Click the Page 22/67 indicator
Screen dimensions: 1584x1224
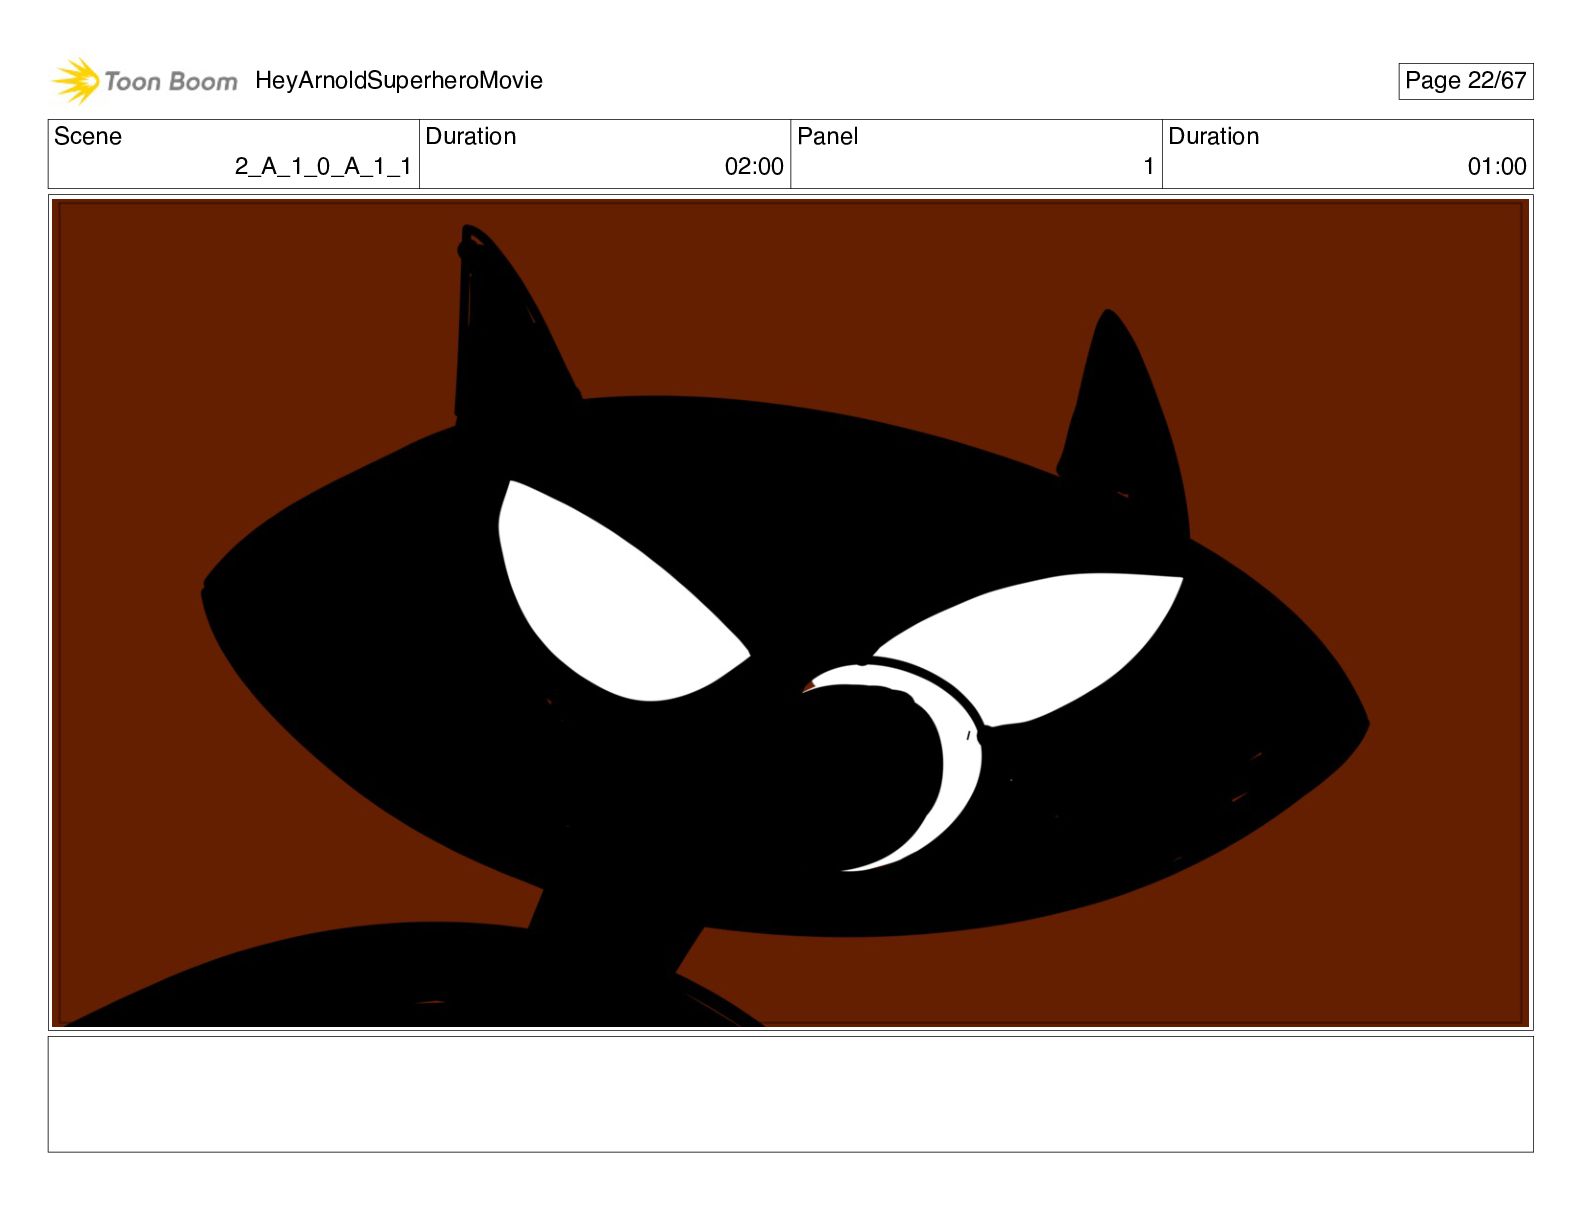point(1465,81)
